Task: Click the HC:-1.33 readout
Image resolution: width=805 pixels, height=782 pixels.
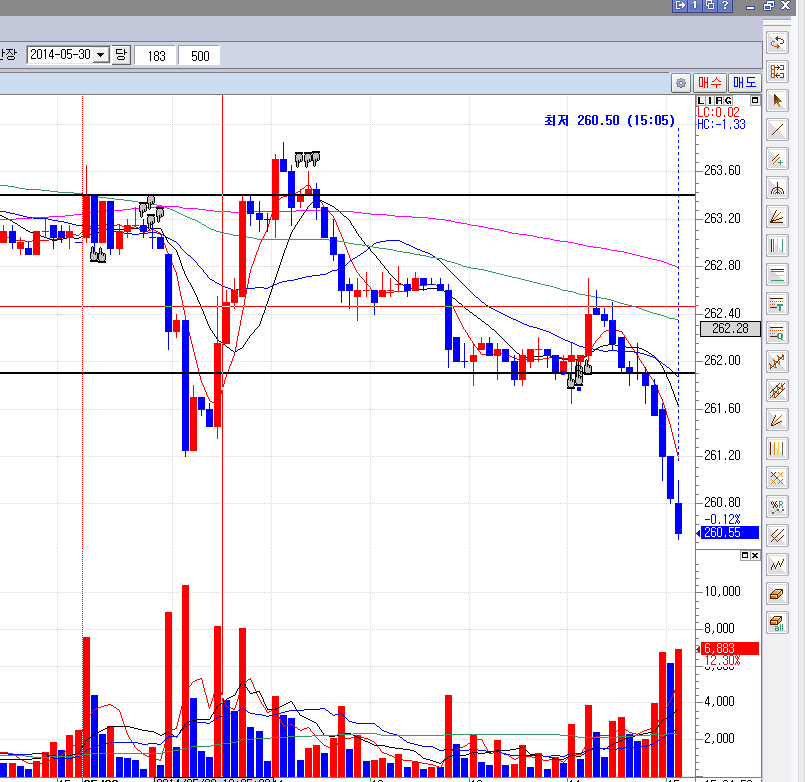Action: tap(721, 124)
